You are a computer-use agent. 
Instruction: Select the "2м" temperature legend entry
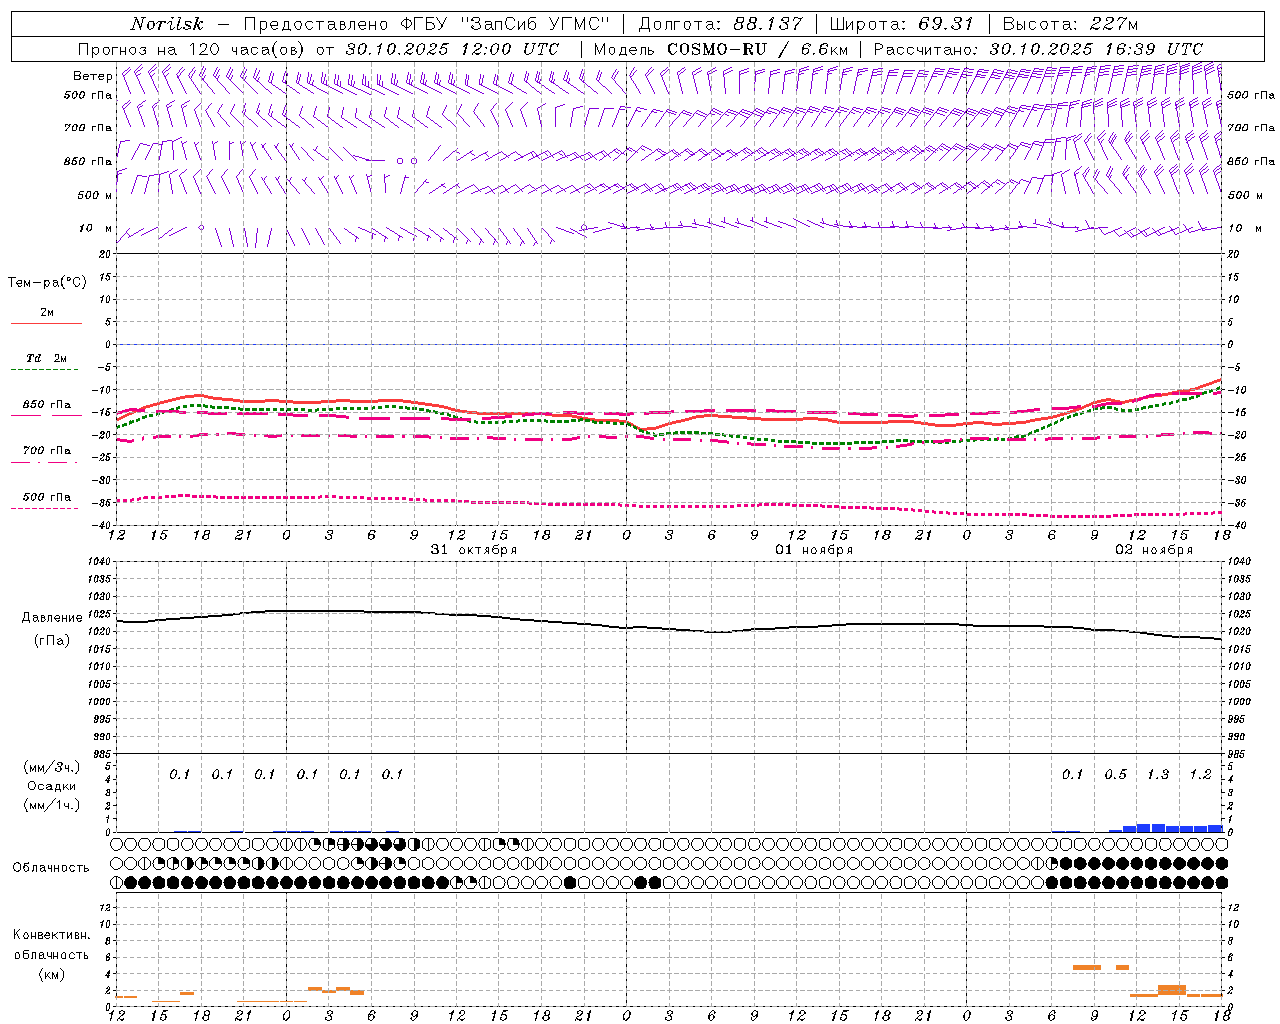pos(47,313)
